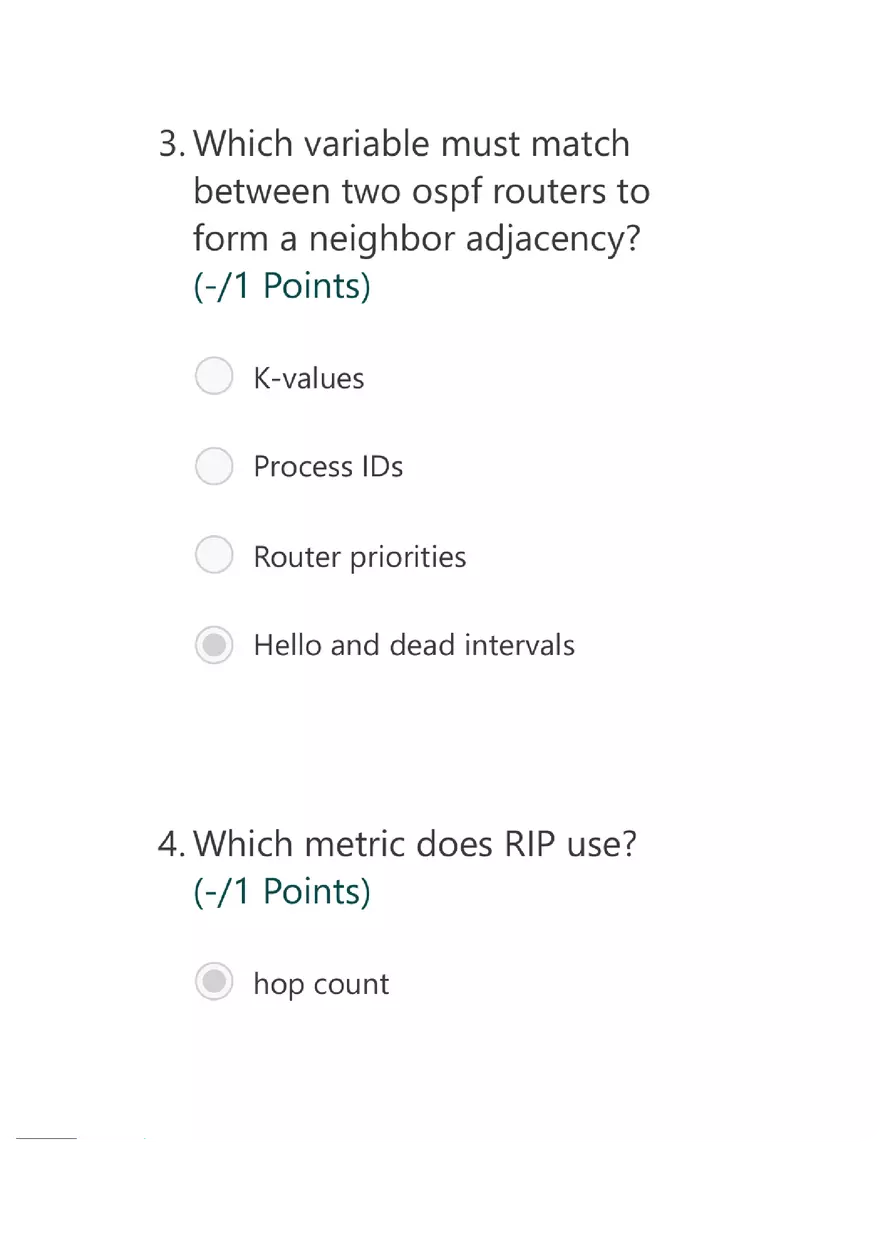Click the words 'between two ospf routers to'
Image resolution: width=880 pixels, height=1247 pixels.
tap(422, 192)
